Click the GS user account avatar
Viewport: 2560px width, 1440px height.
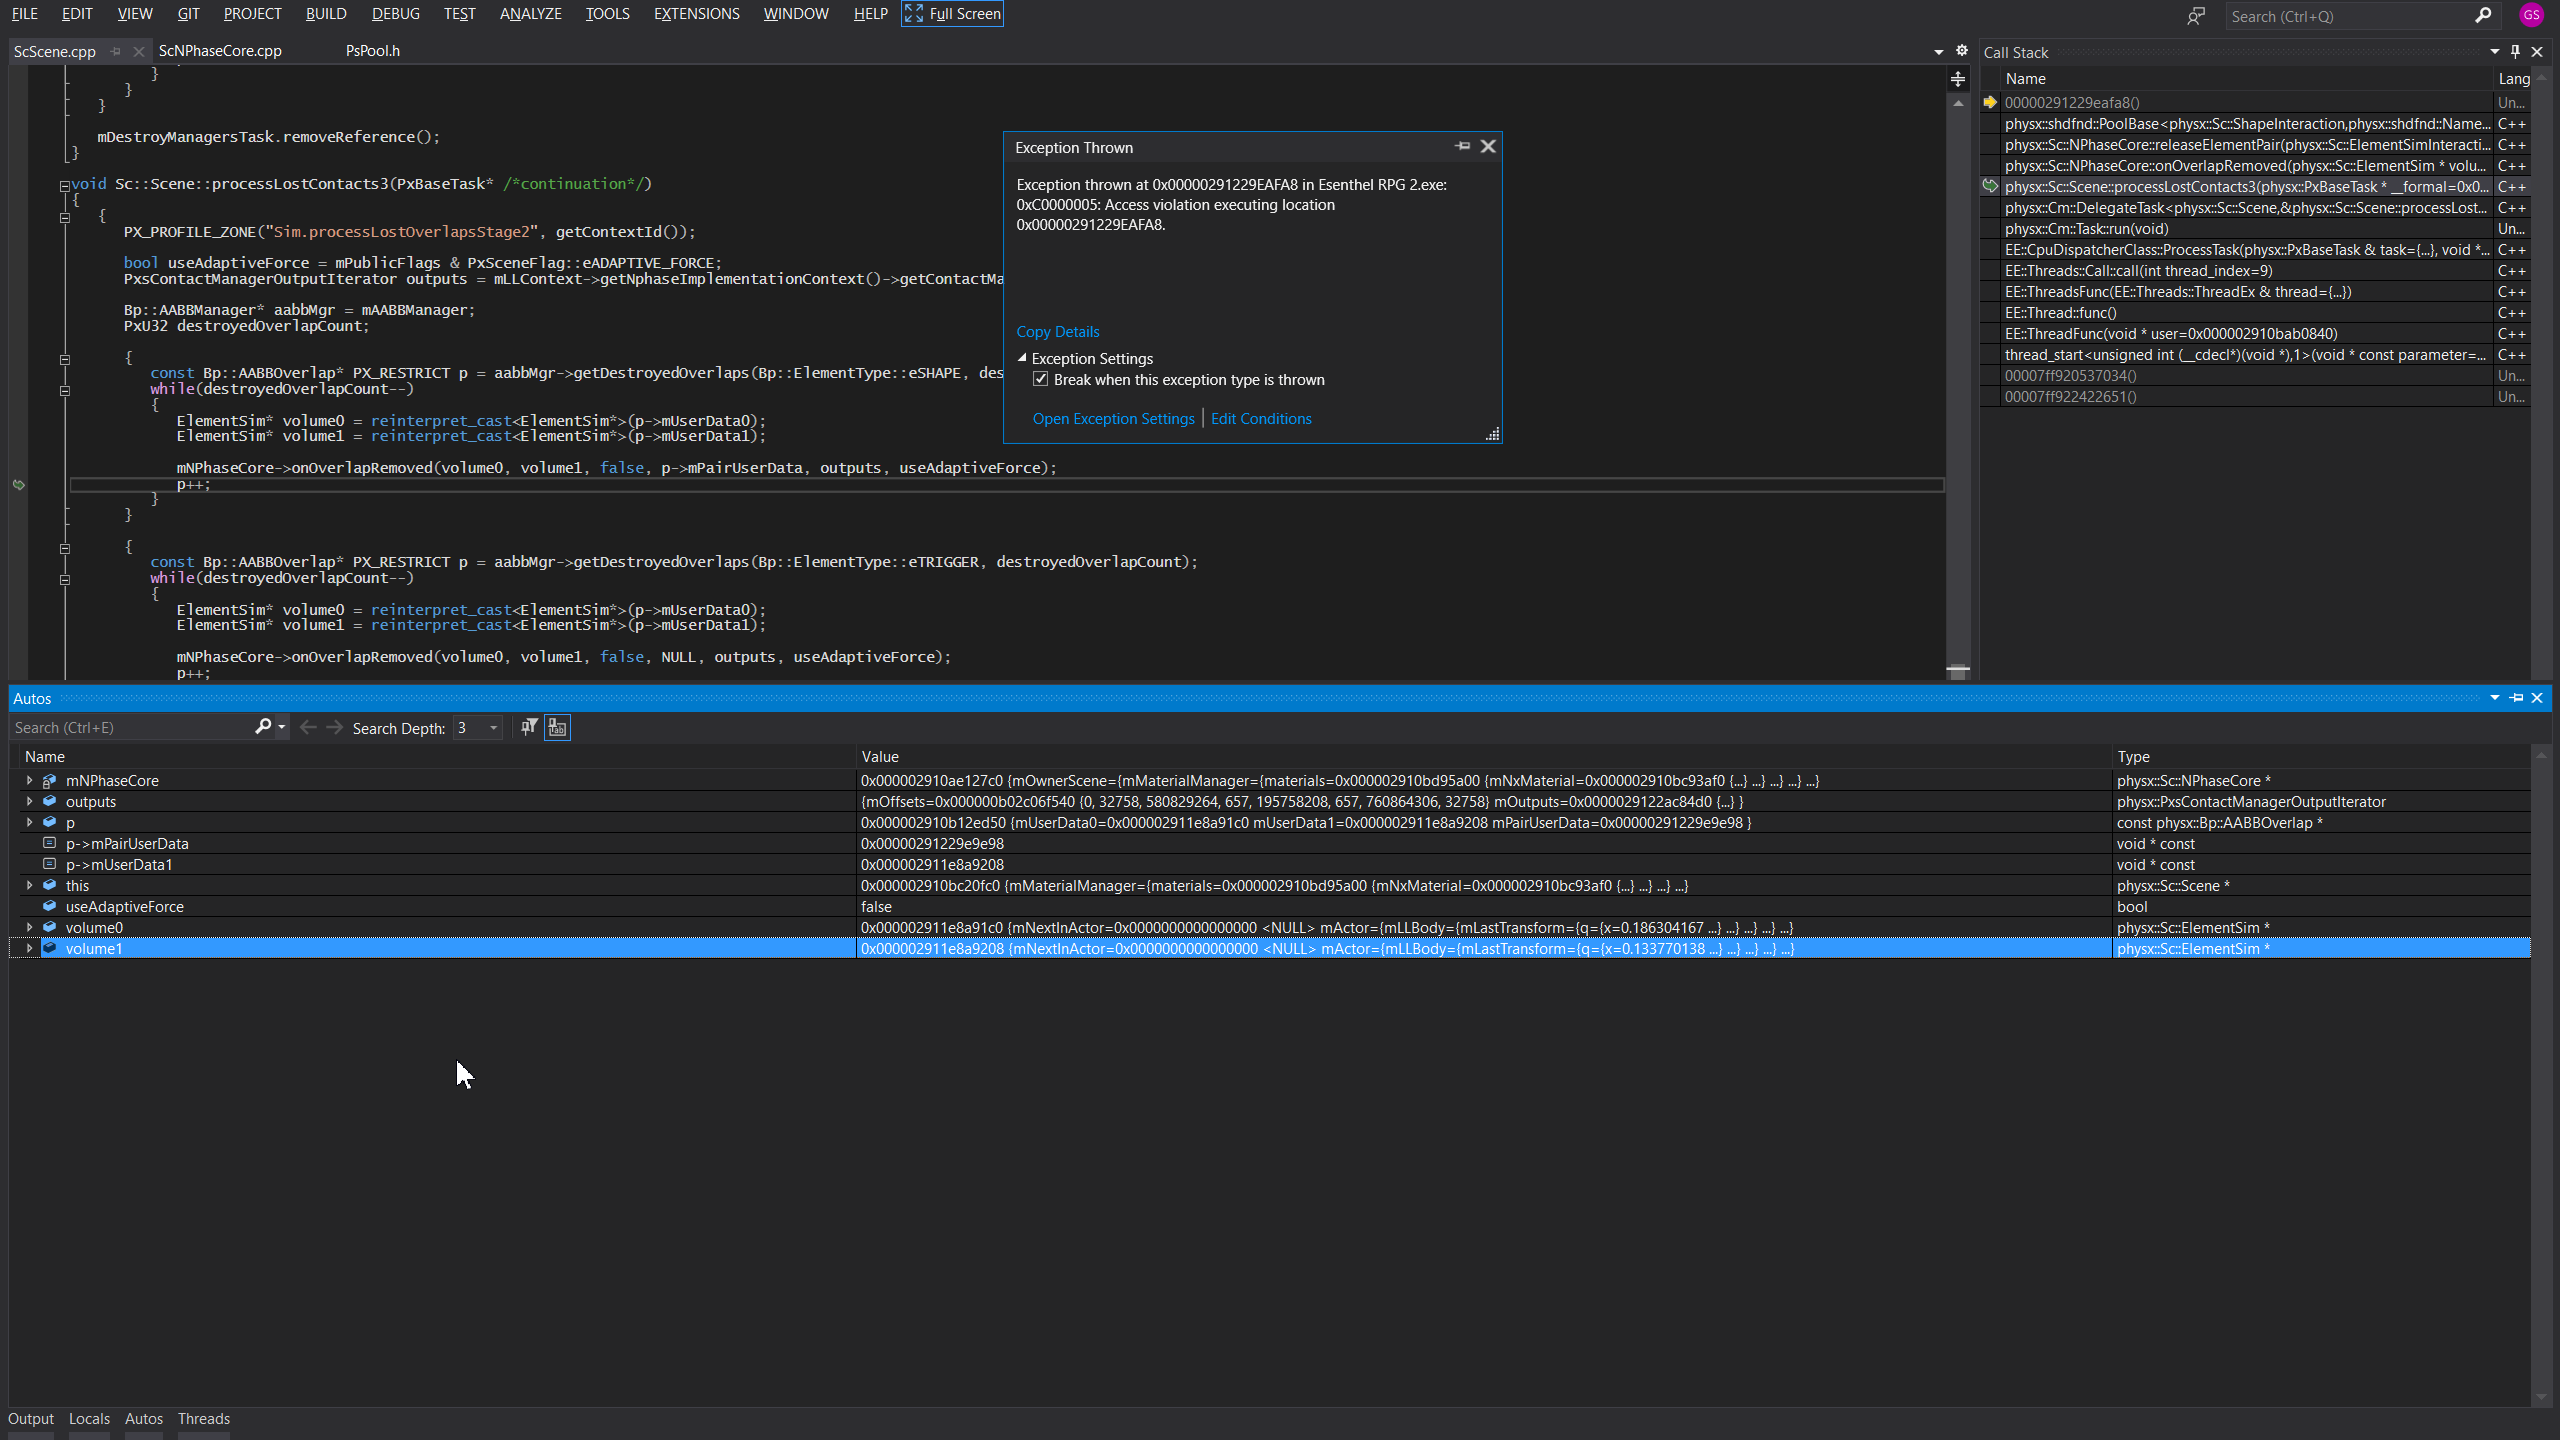coord(2531,15)
